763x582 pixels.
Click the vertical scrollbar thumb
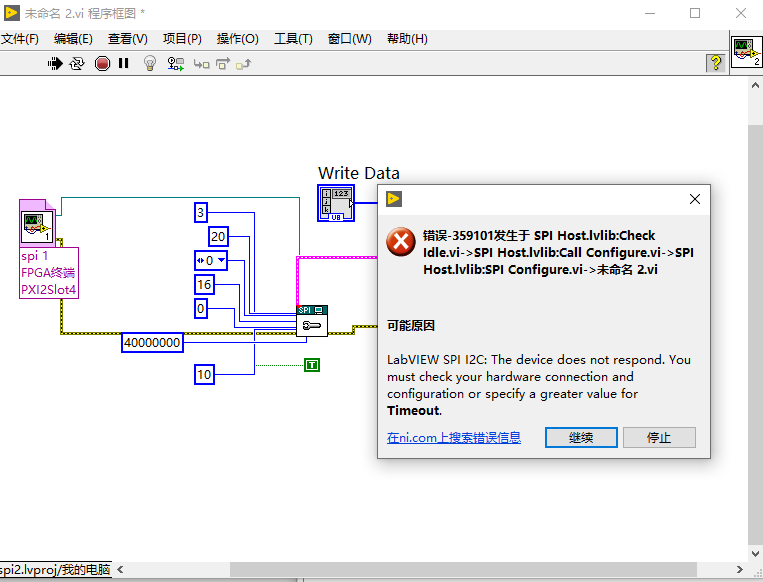click(x=755, y=334)
